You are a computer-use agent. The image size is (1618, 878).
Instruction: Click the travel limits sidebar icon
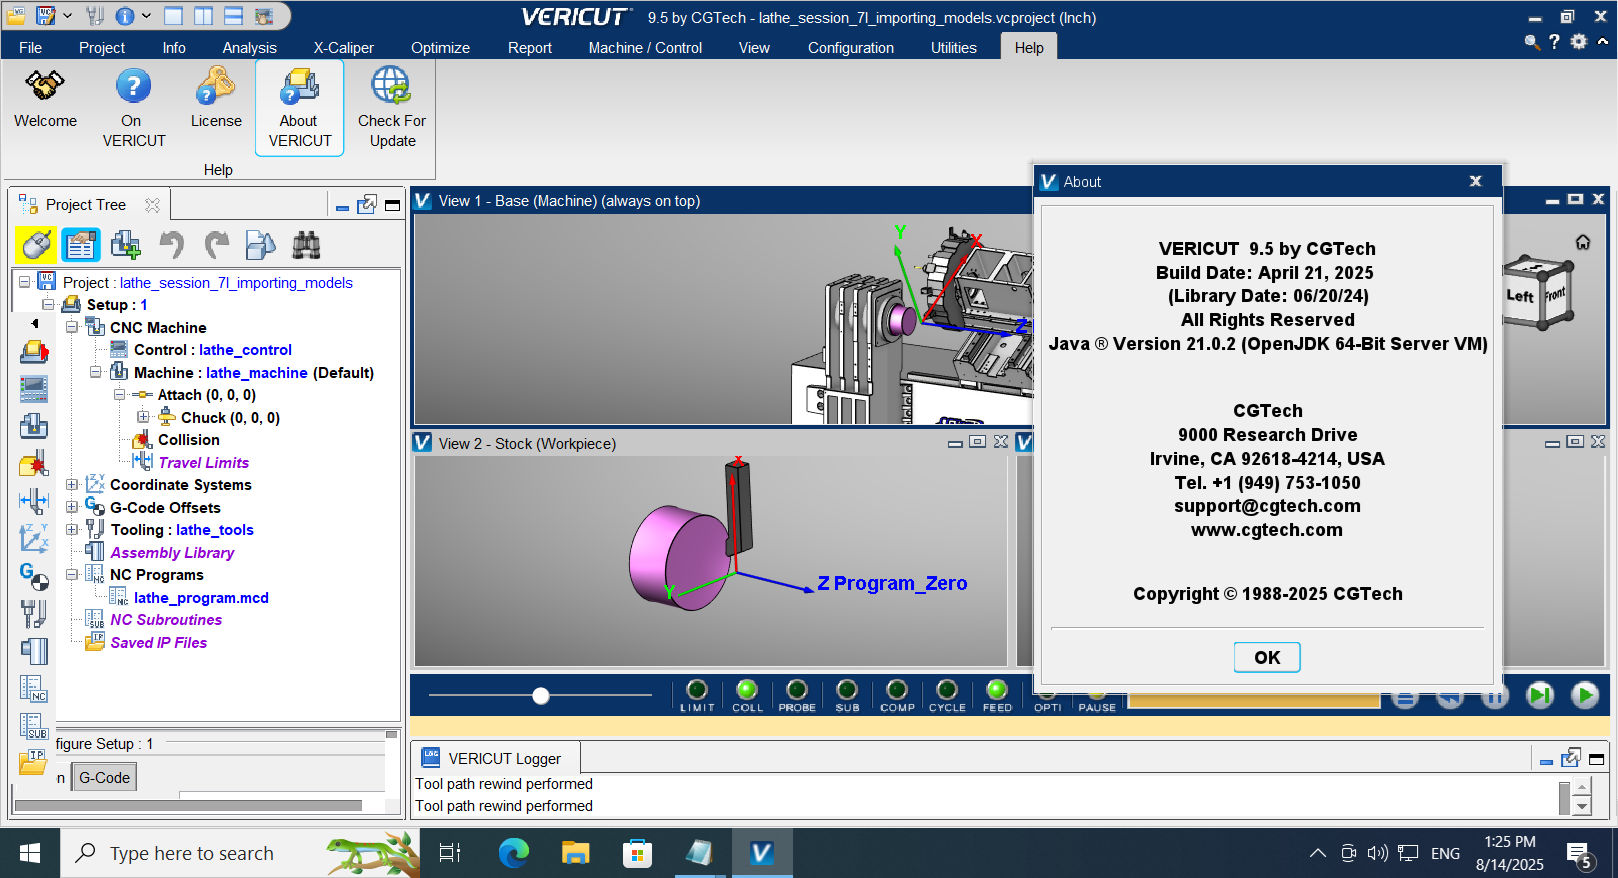[x=34, y=500]
